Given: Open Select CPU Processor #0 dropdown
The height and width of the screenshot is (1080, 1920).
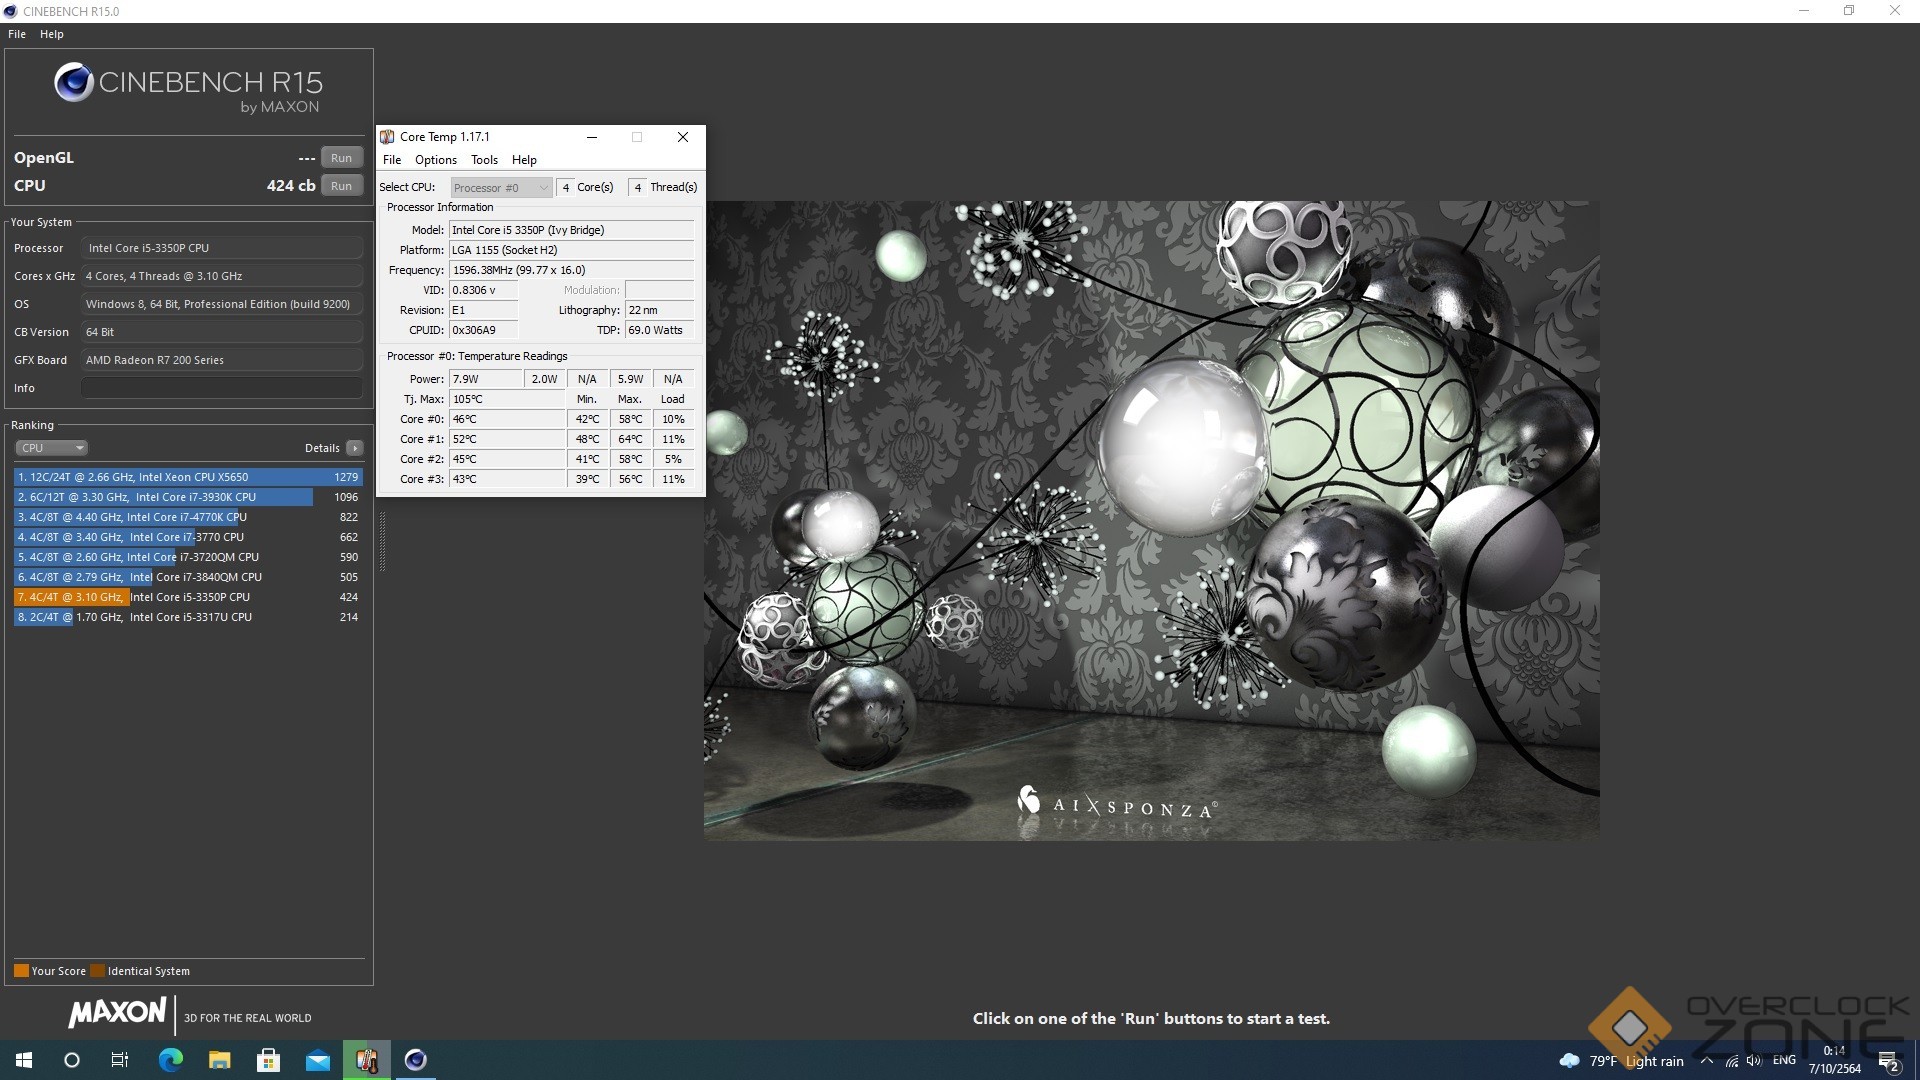Looking at the screenshot, I should click(x=501, y=188).
